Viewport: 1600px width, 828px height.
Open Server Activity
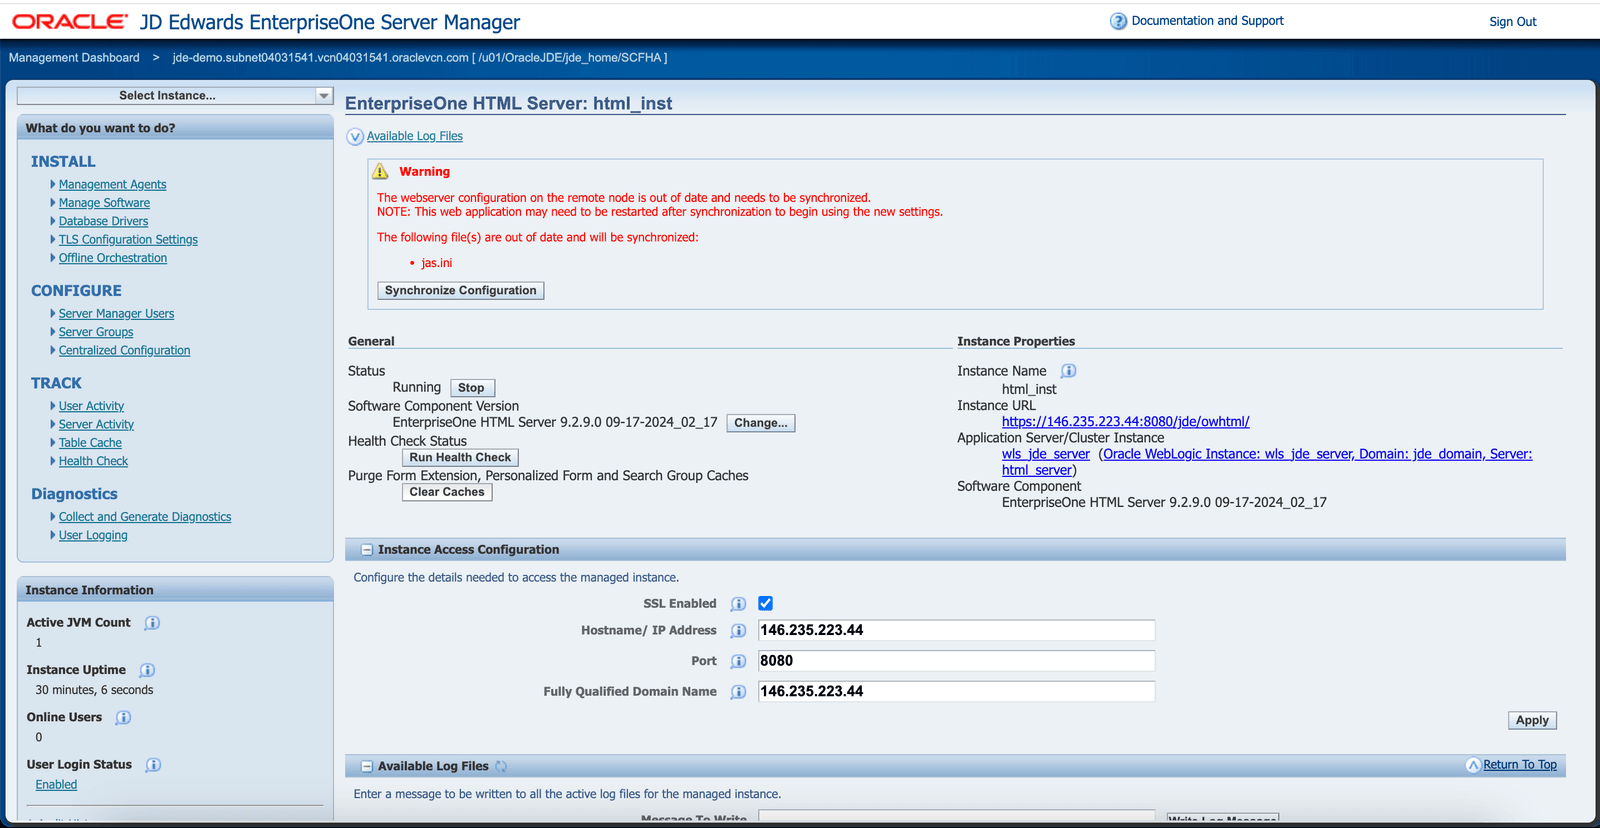(x=96, y=425)
